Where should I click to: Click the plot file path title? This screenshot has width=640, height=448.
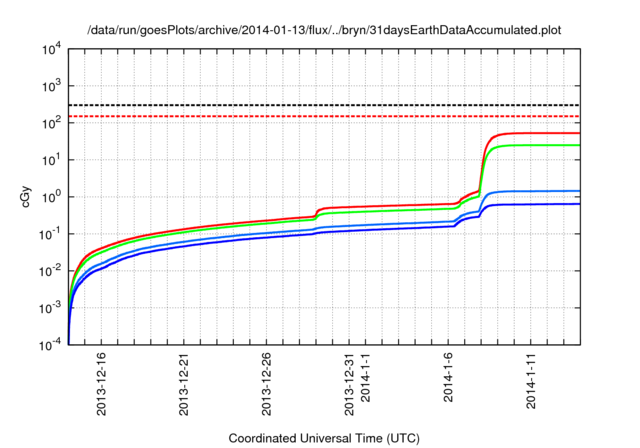[x=324, y=30]
